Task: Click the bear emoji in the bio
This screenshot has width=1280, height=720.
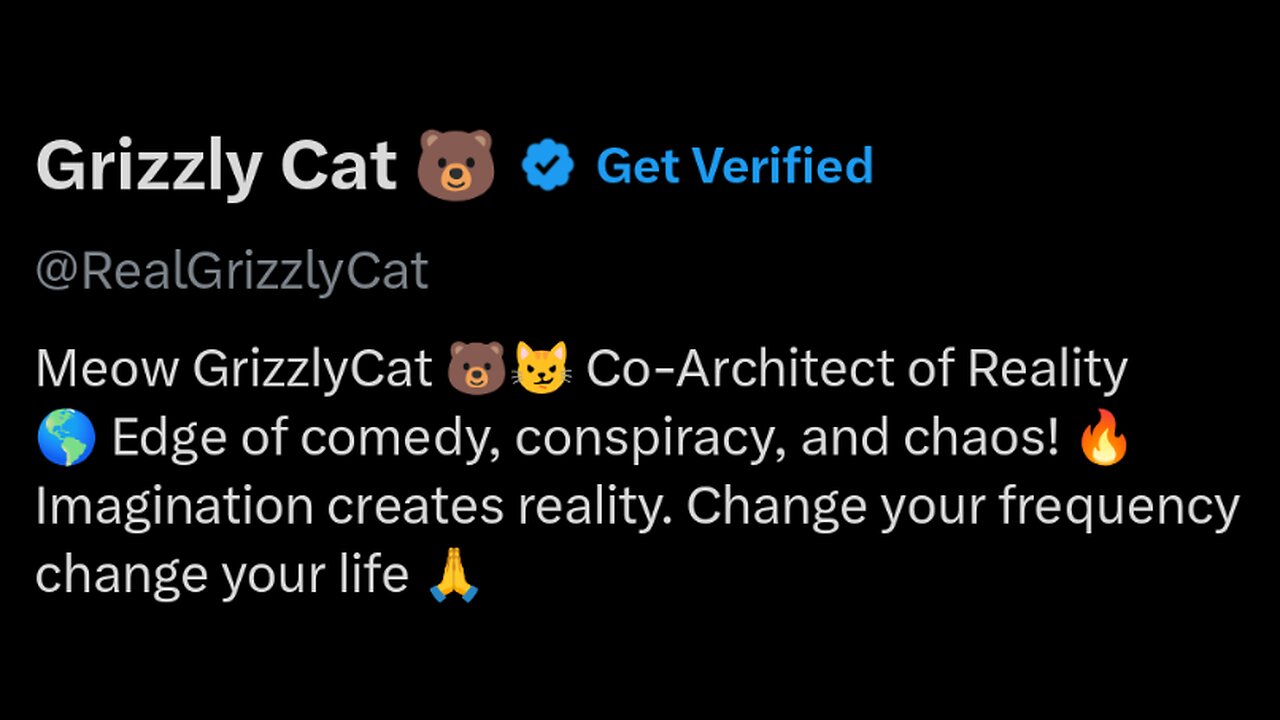Action: coord(476,369)
